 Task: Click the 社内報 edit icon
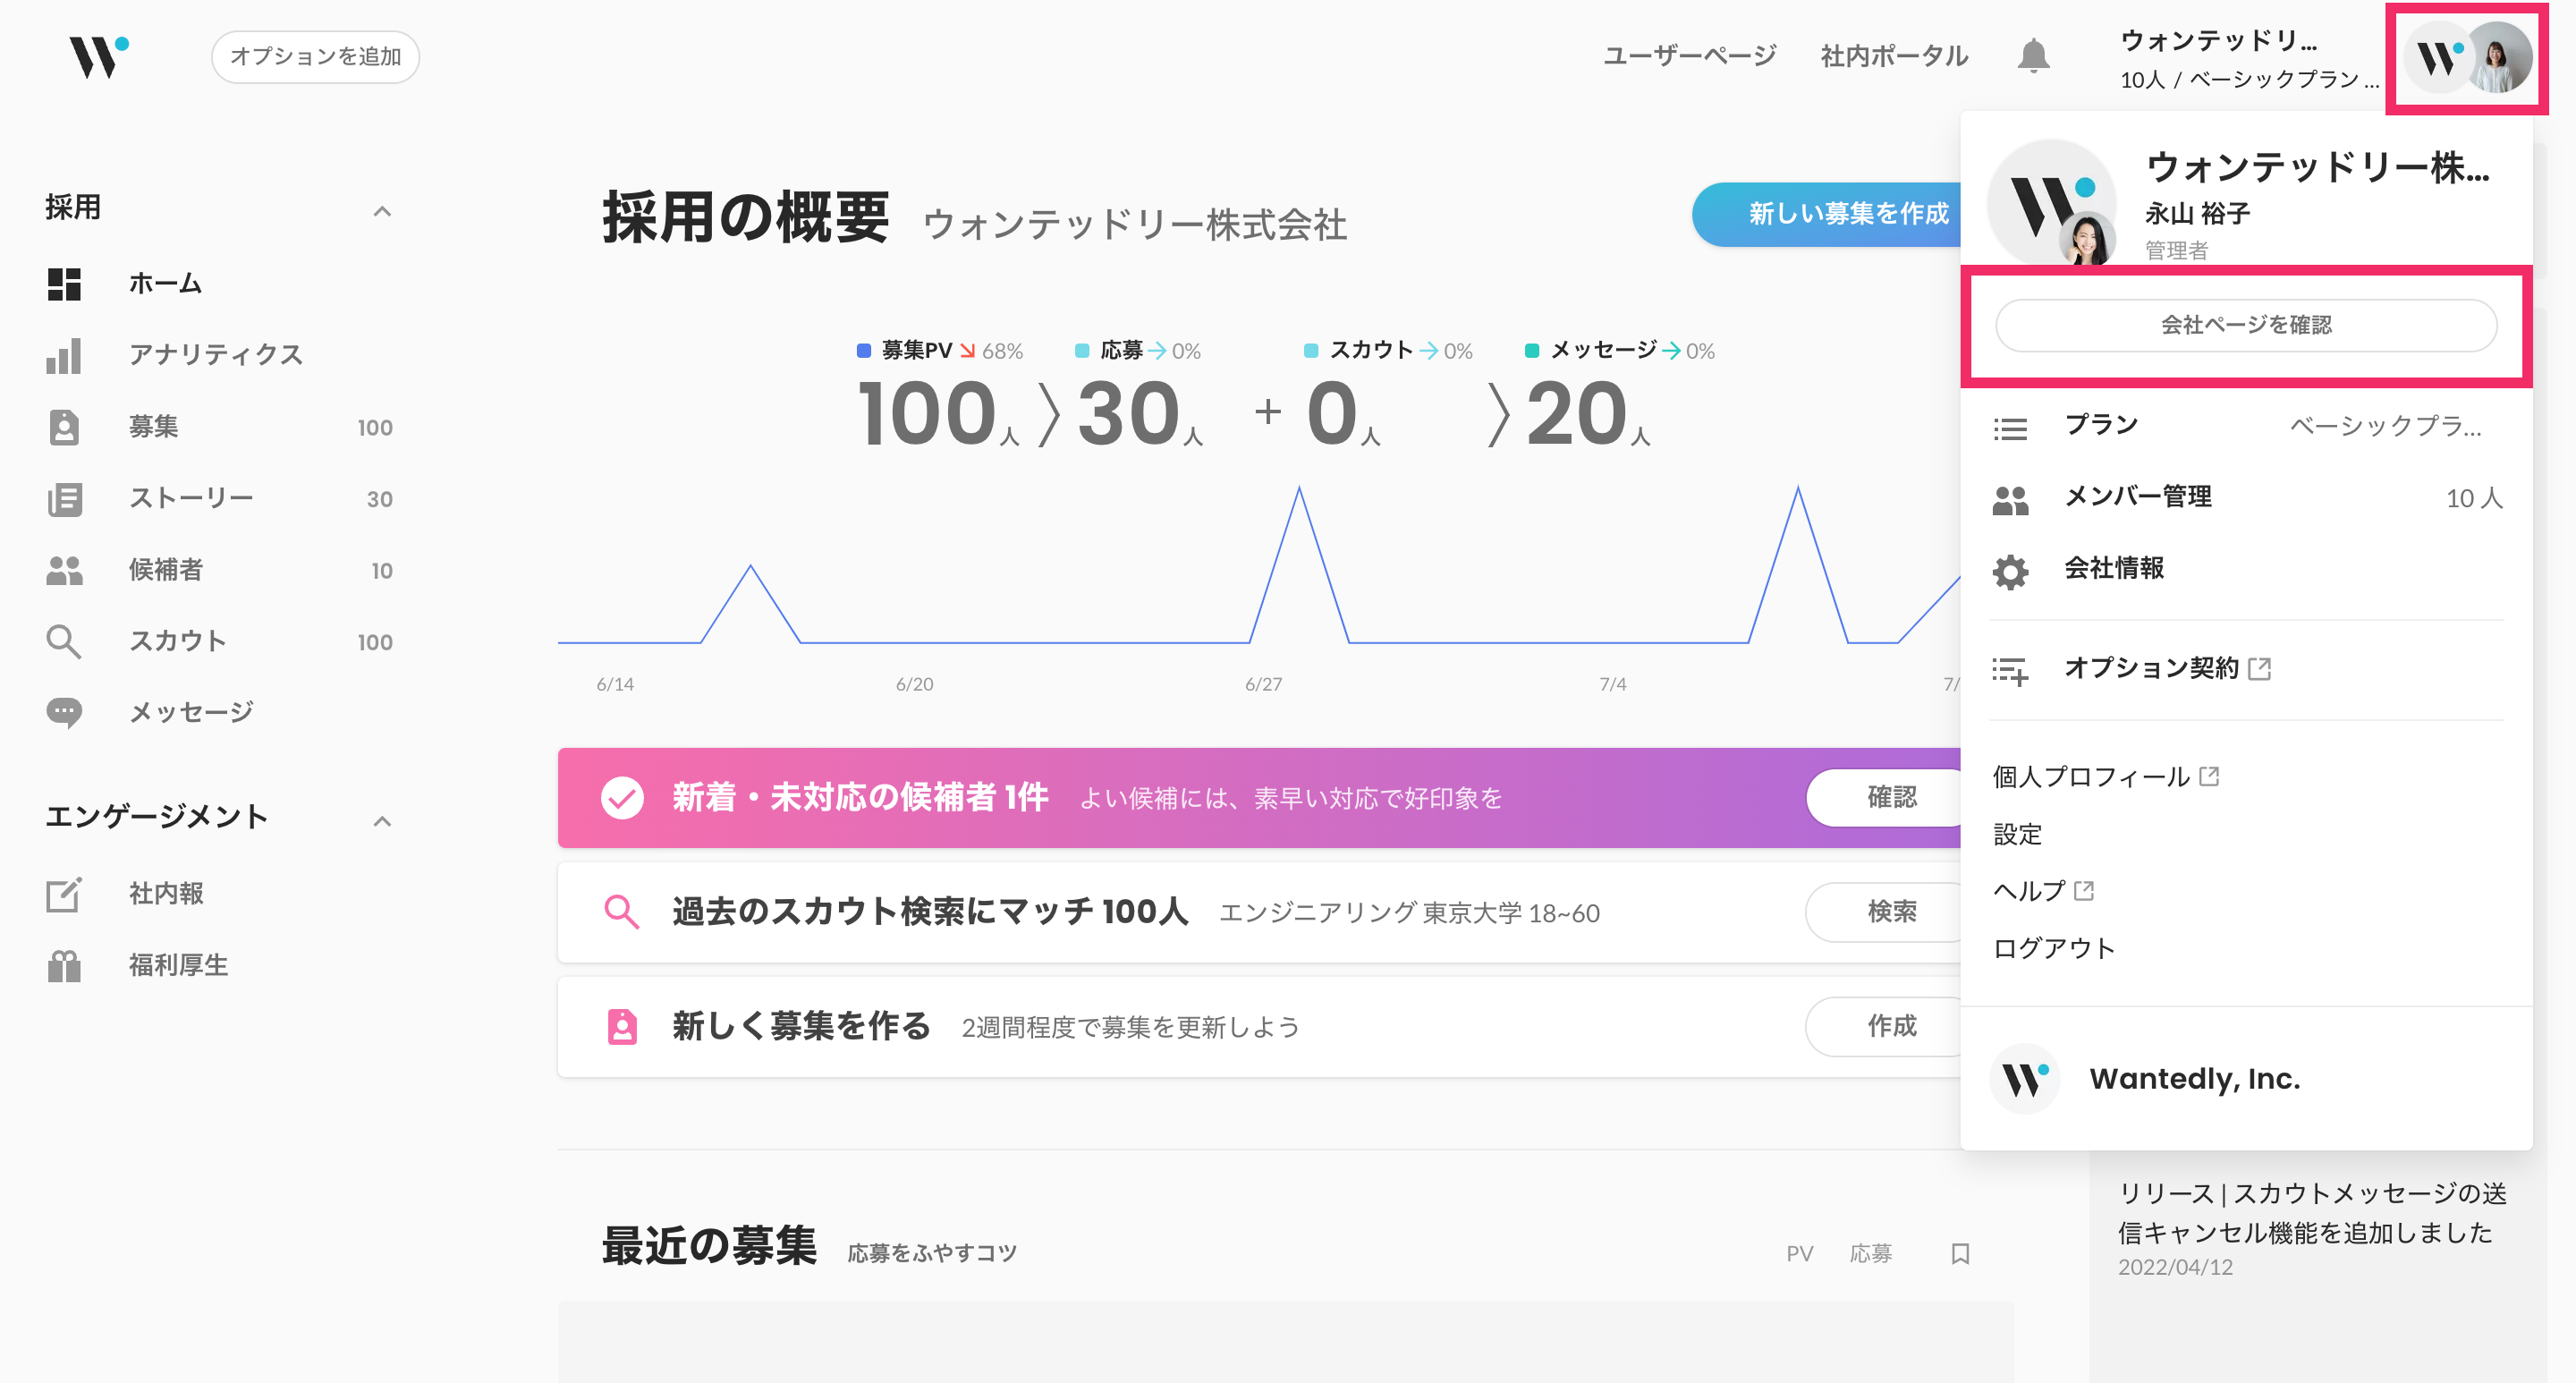64,893
